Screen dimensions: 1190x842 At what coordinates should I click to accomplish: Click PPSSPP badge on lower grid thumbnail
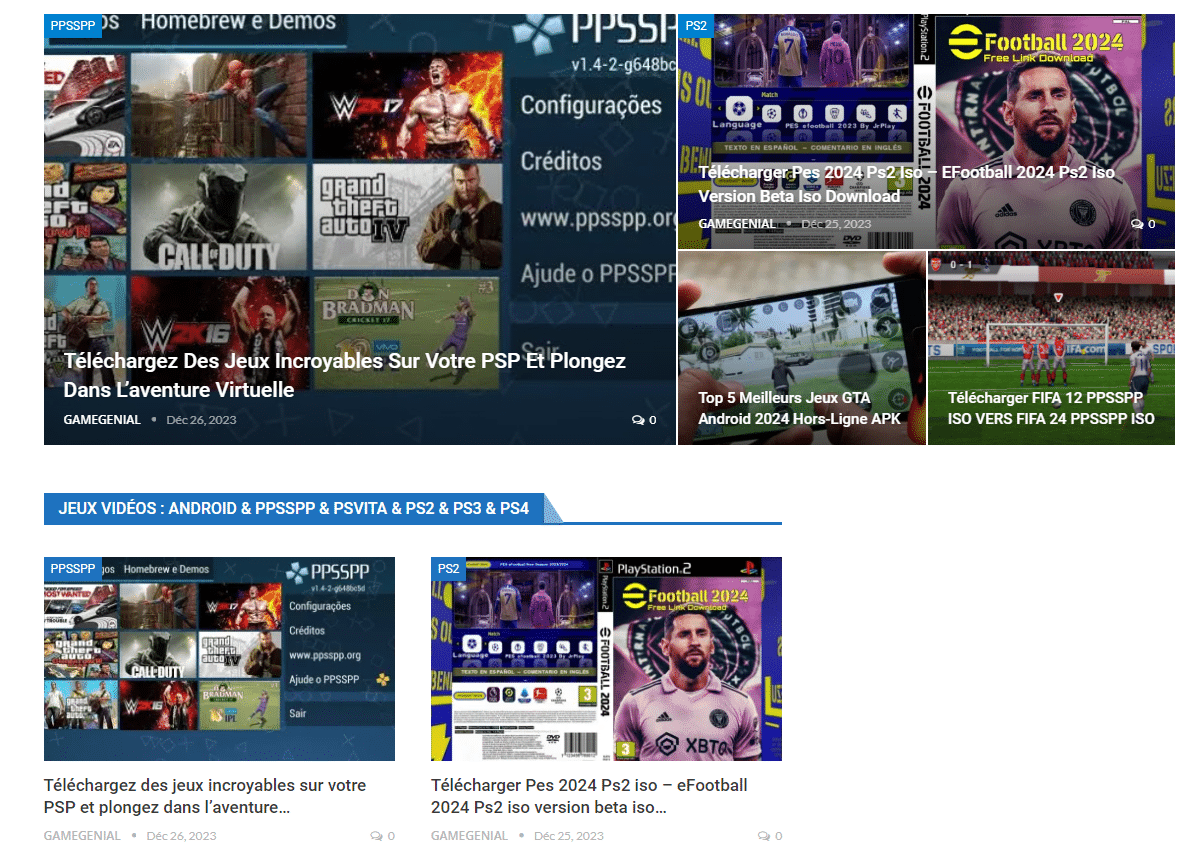73,569
